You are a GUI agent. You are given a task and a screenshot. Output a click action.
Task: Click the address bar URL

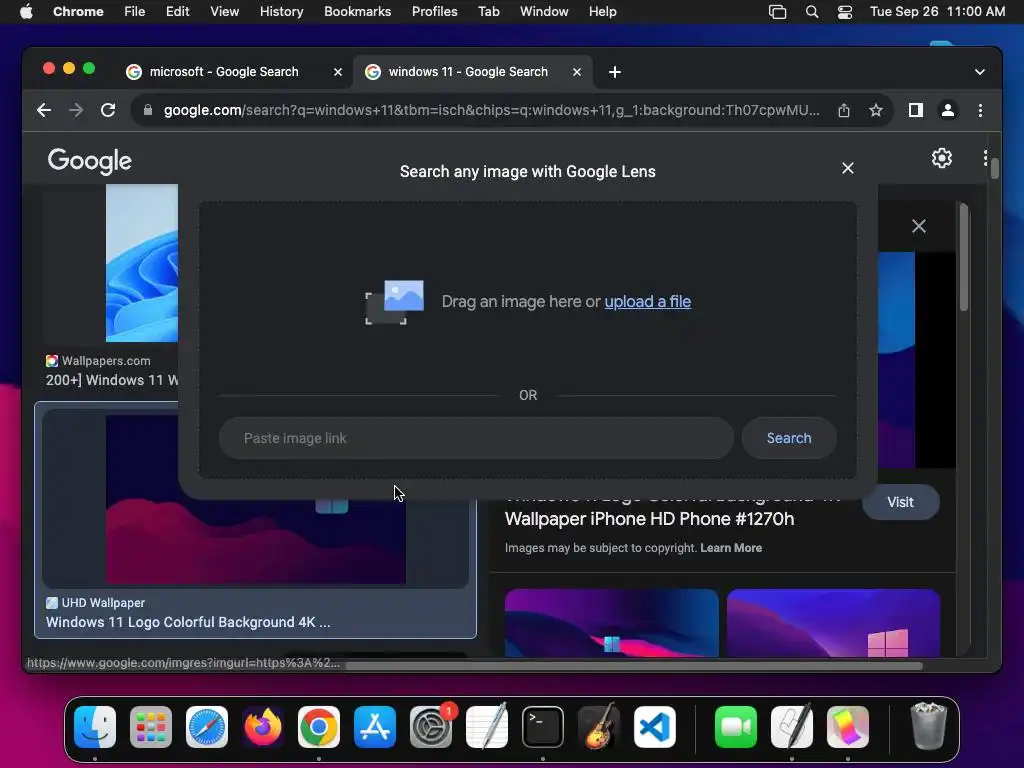pyautogui.click(x=491, y=110)
